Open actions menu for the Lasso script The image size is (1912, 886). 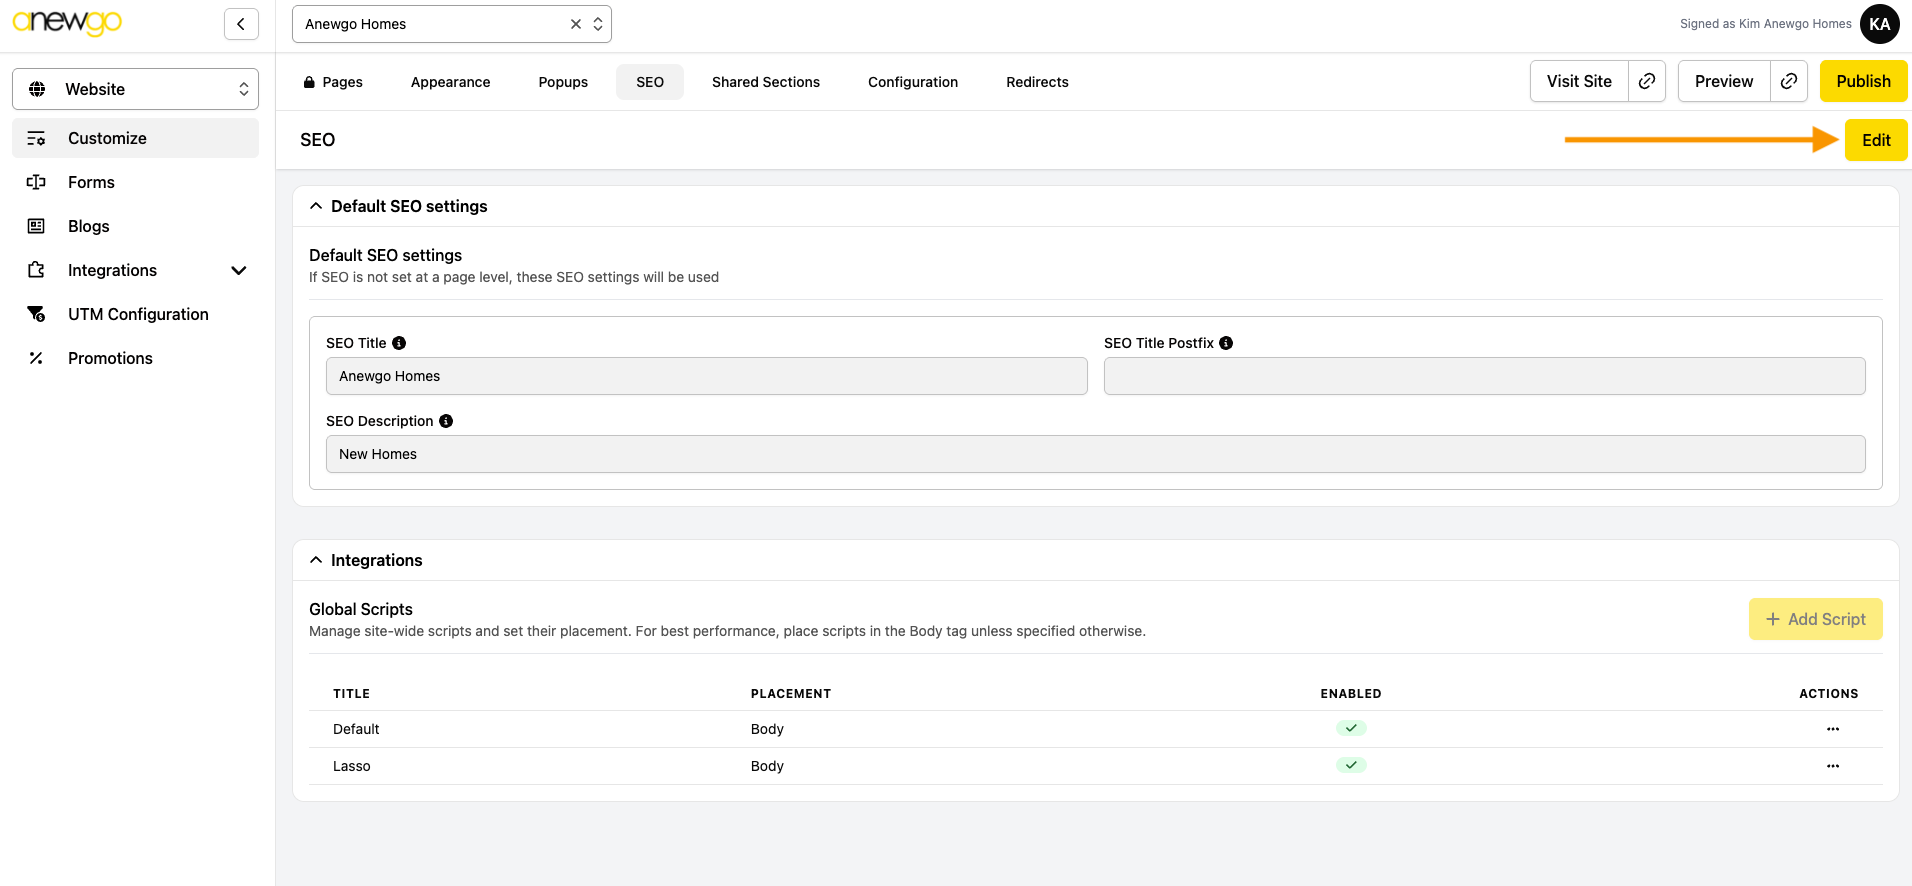(x=1832, y=766)
